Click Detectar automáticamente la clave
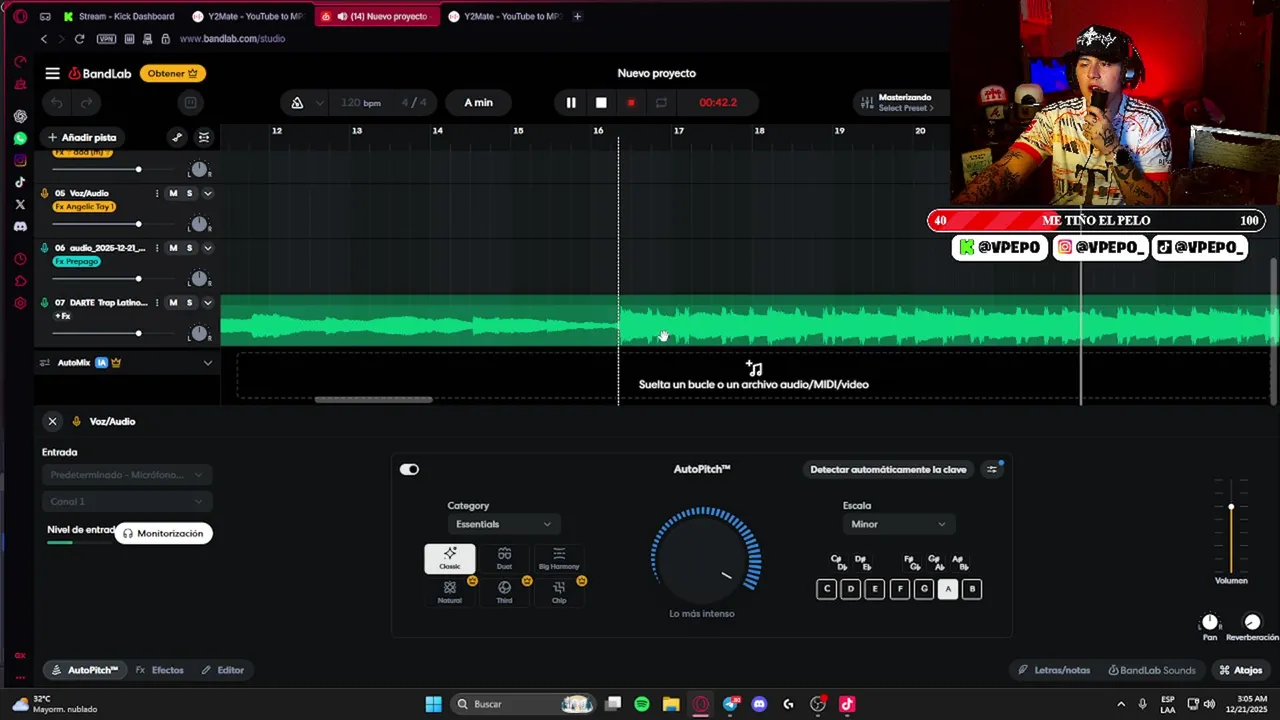Image resolution: width=1280 pixels, height=720 pixels. click(888, 469)
